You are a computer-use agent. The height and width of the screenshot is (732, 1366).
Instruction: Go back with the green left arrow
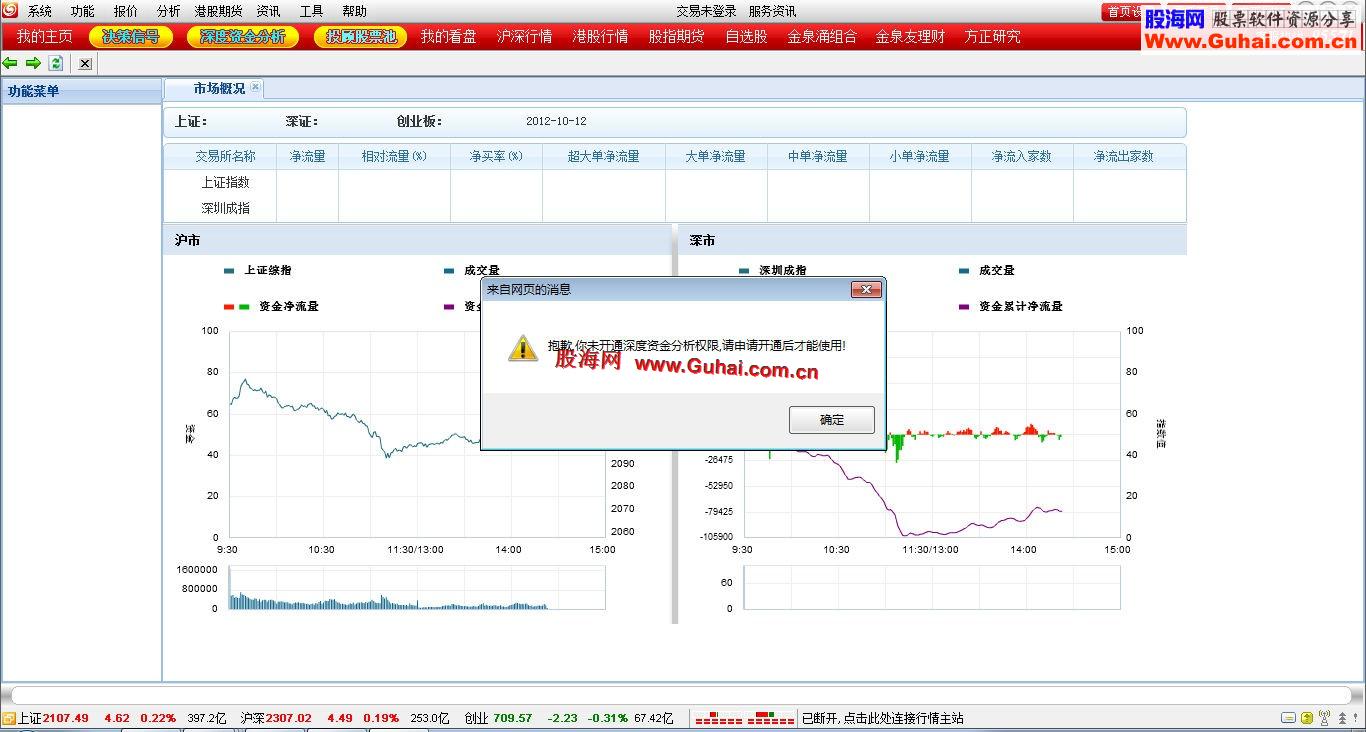(10, 63)
